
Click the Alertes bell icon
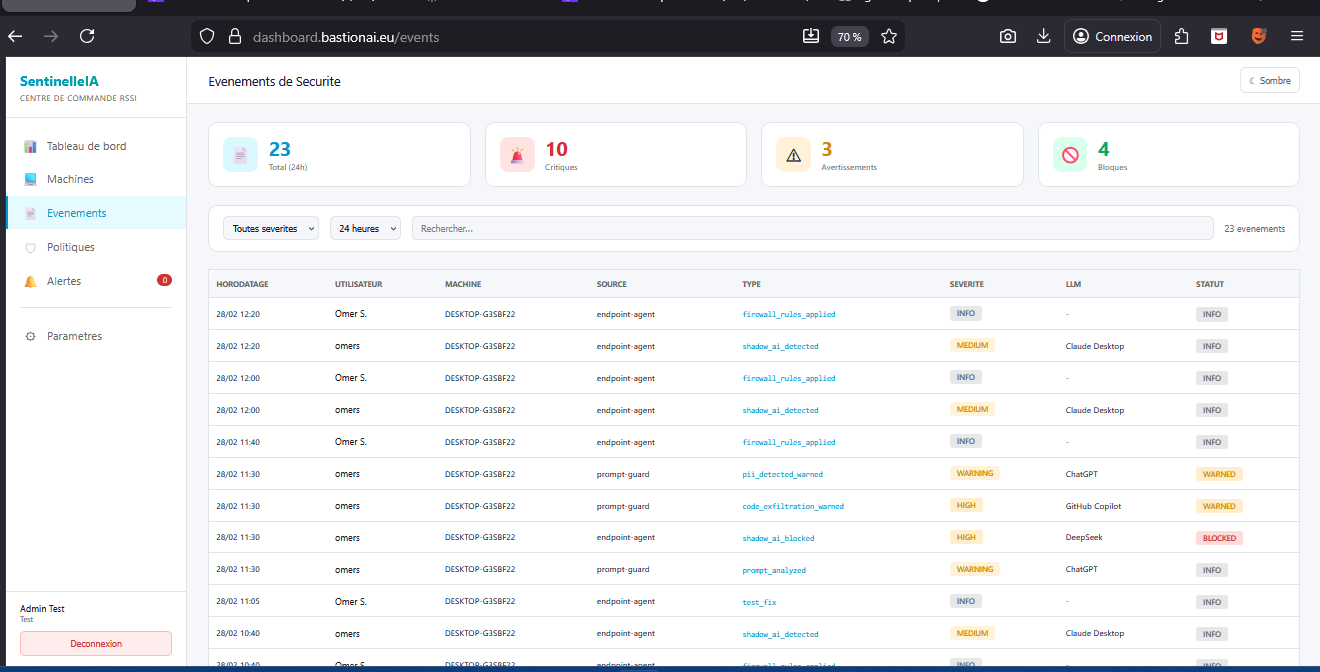click(x=32, y=280)
